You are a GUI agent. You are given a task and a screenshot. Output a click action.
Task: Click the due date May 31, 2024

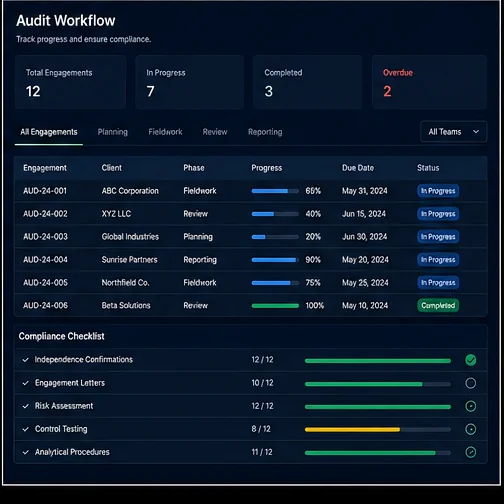tap(365, 191)
